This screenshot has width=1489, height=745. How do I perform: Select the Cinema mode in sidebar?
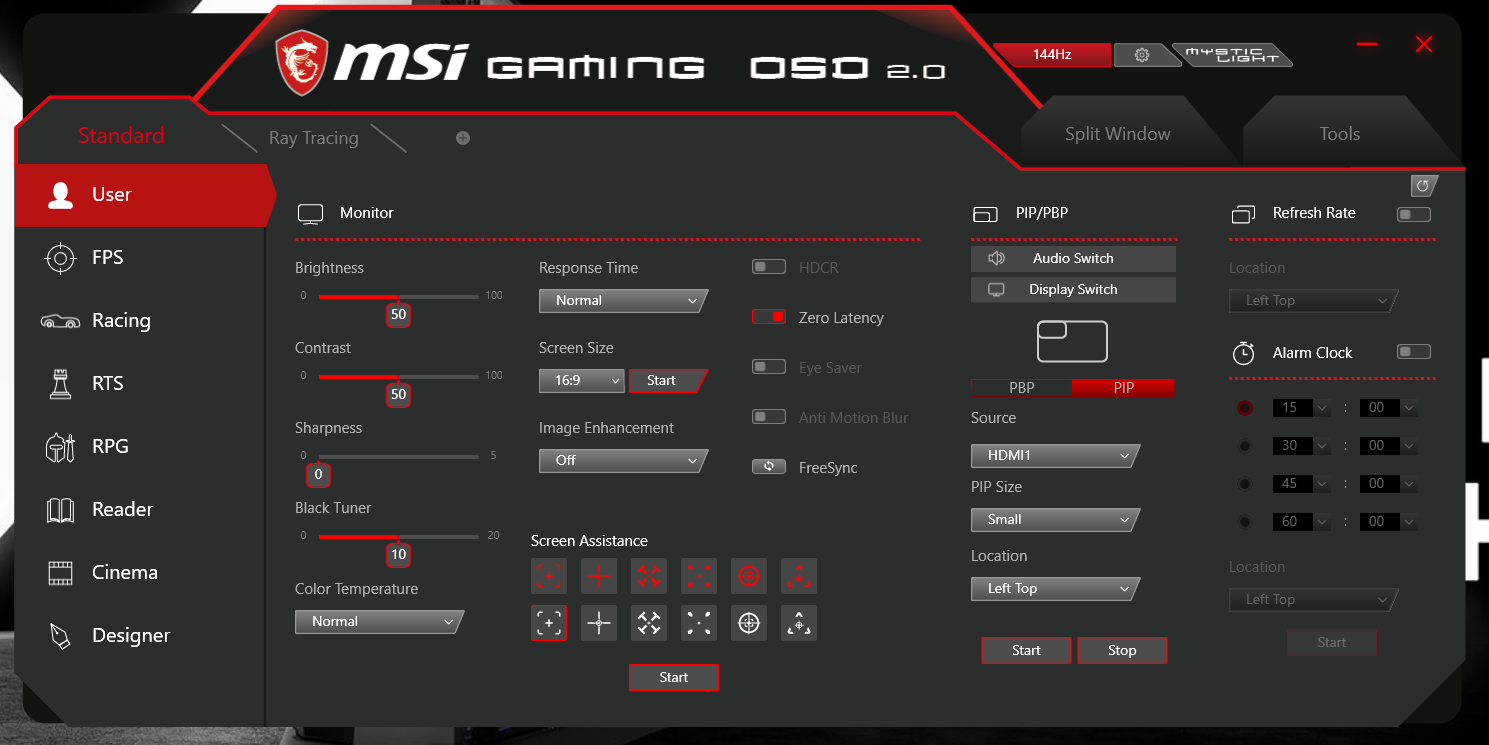(x=140, y=573)
